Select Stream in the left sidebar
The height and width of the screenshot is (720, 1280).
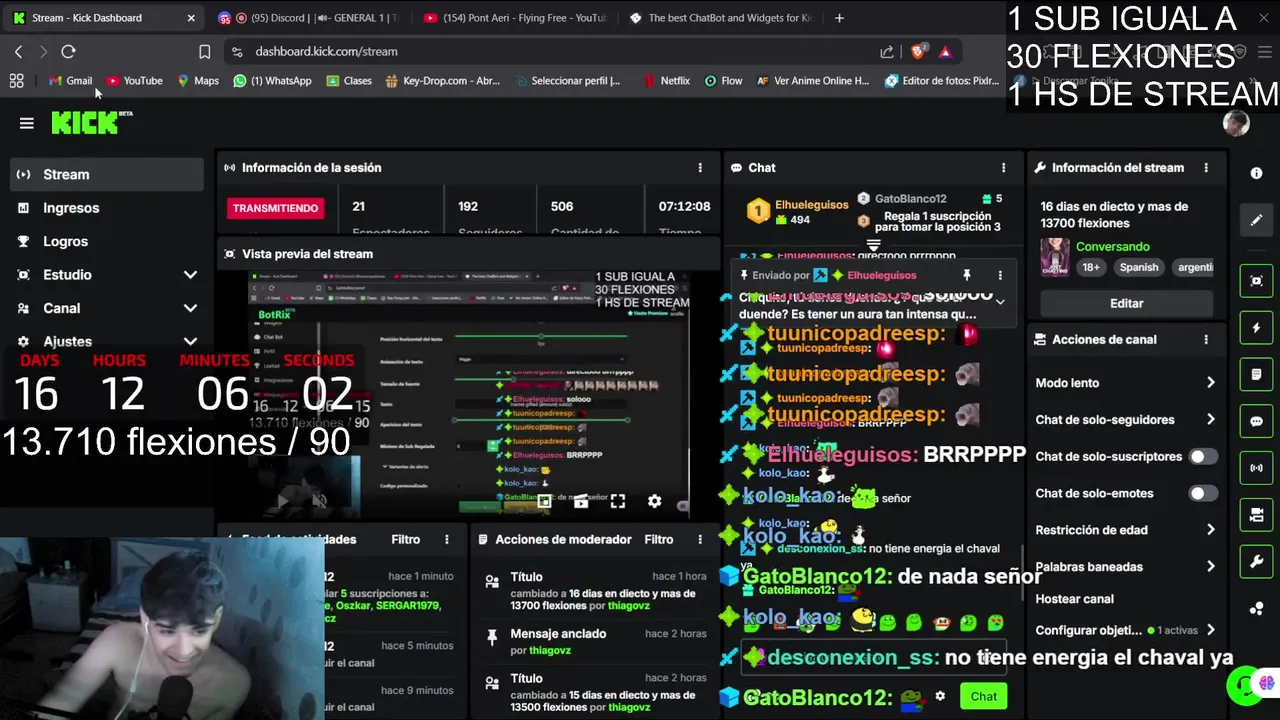click(106, 175)
